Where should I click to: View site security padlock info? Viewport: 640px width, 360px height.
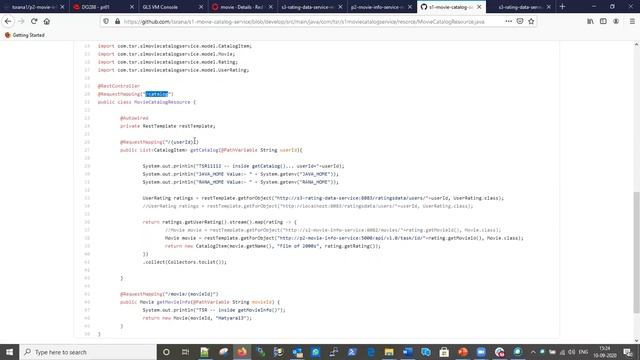coord(117,21)
